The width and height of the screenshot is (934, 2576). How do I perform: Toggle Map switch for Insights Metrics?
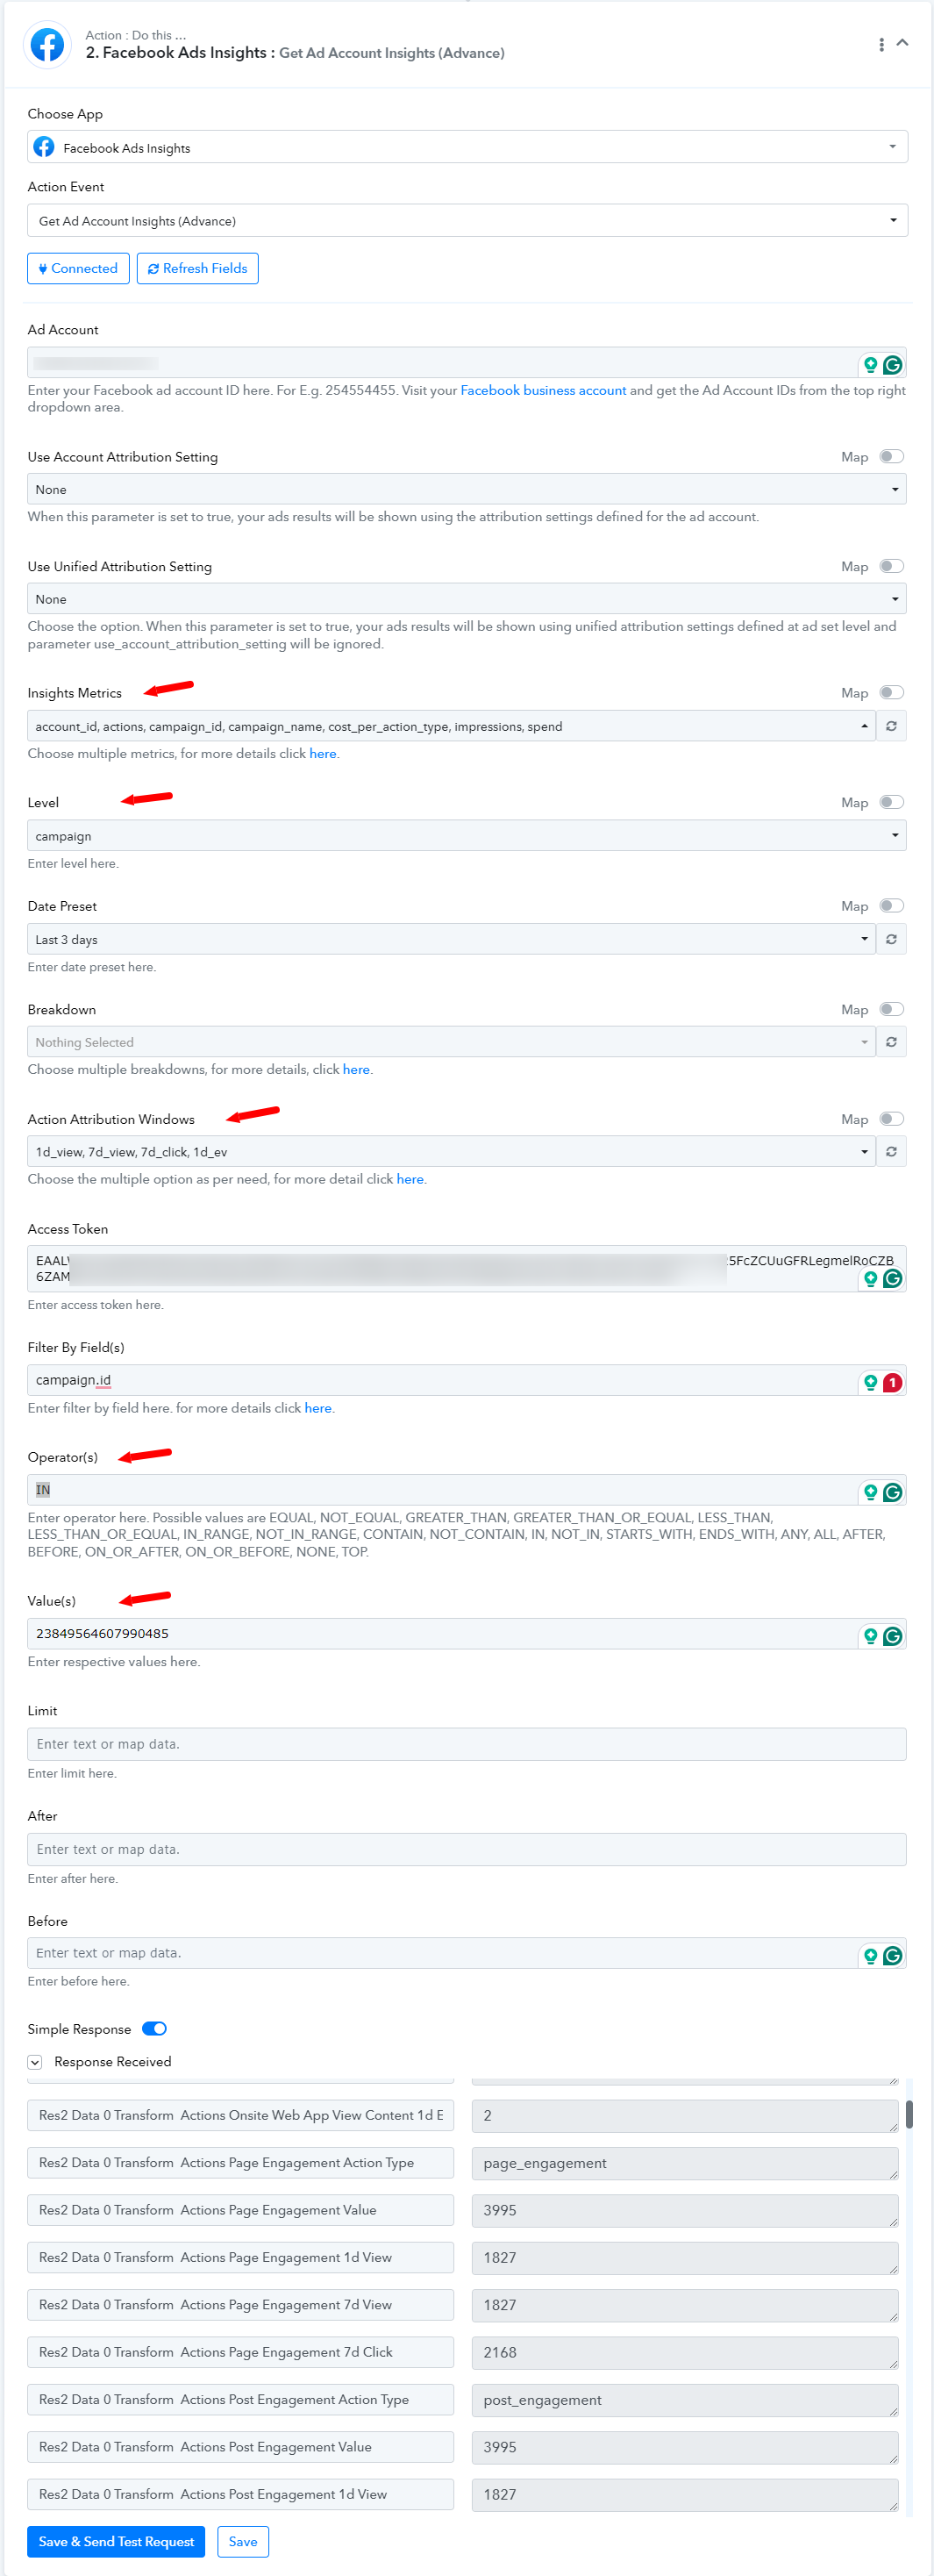[891, 692]
